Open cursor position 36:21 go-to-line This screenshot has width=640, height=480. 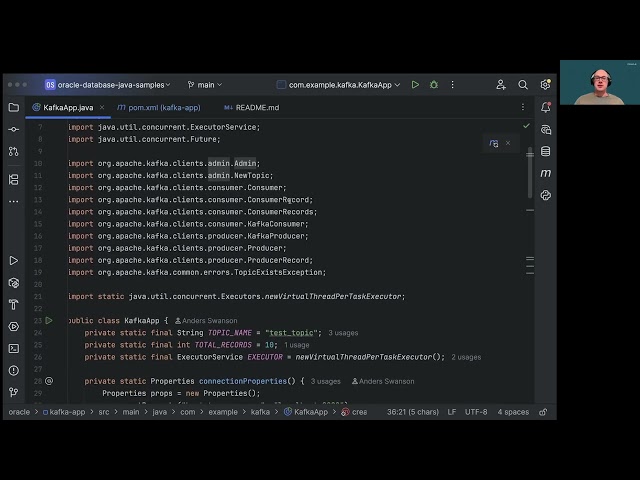coord(413,412)
